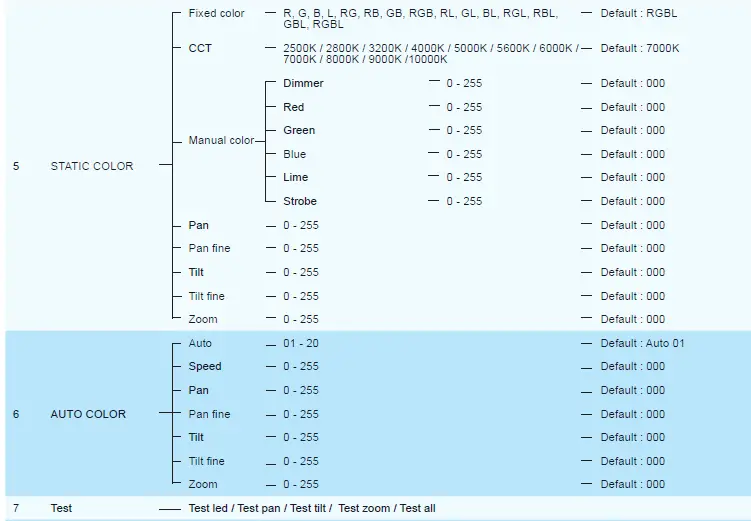Click the "Green" sub-entry
Viewport: 751px width, 521px height.
coord(299,130)
